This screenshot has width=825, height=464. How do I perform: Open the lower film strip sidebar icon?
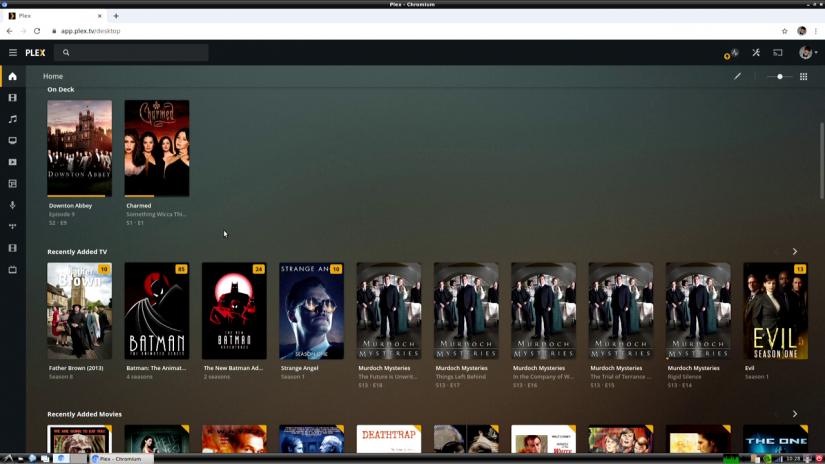click(x=13, y=248)
